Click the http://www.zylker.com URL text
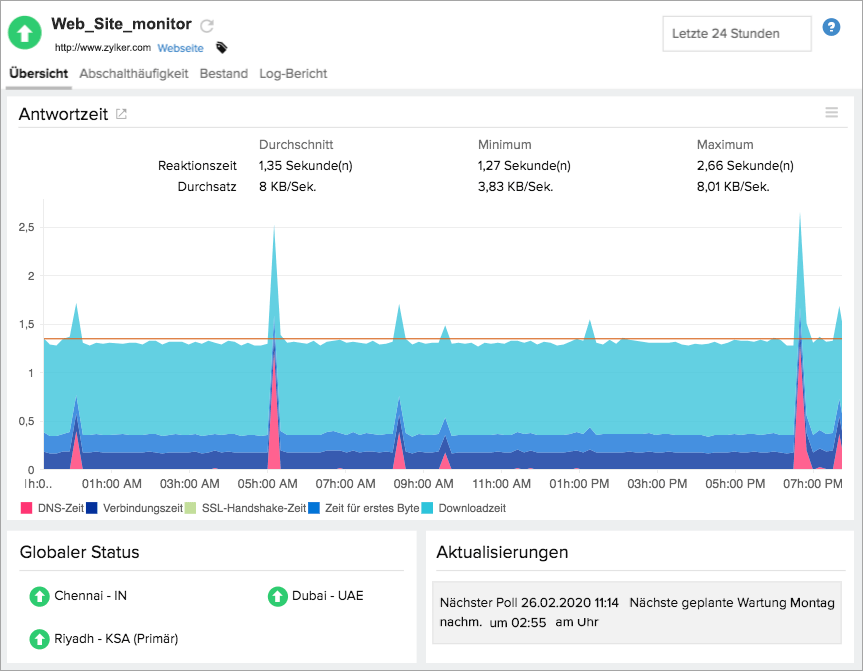Image resolution: width=863 pixels, height=671 pixels. tap(102, 48)
